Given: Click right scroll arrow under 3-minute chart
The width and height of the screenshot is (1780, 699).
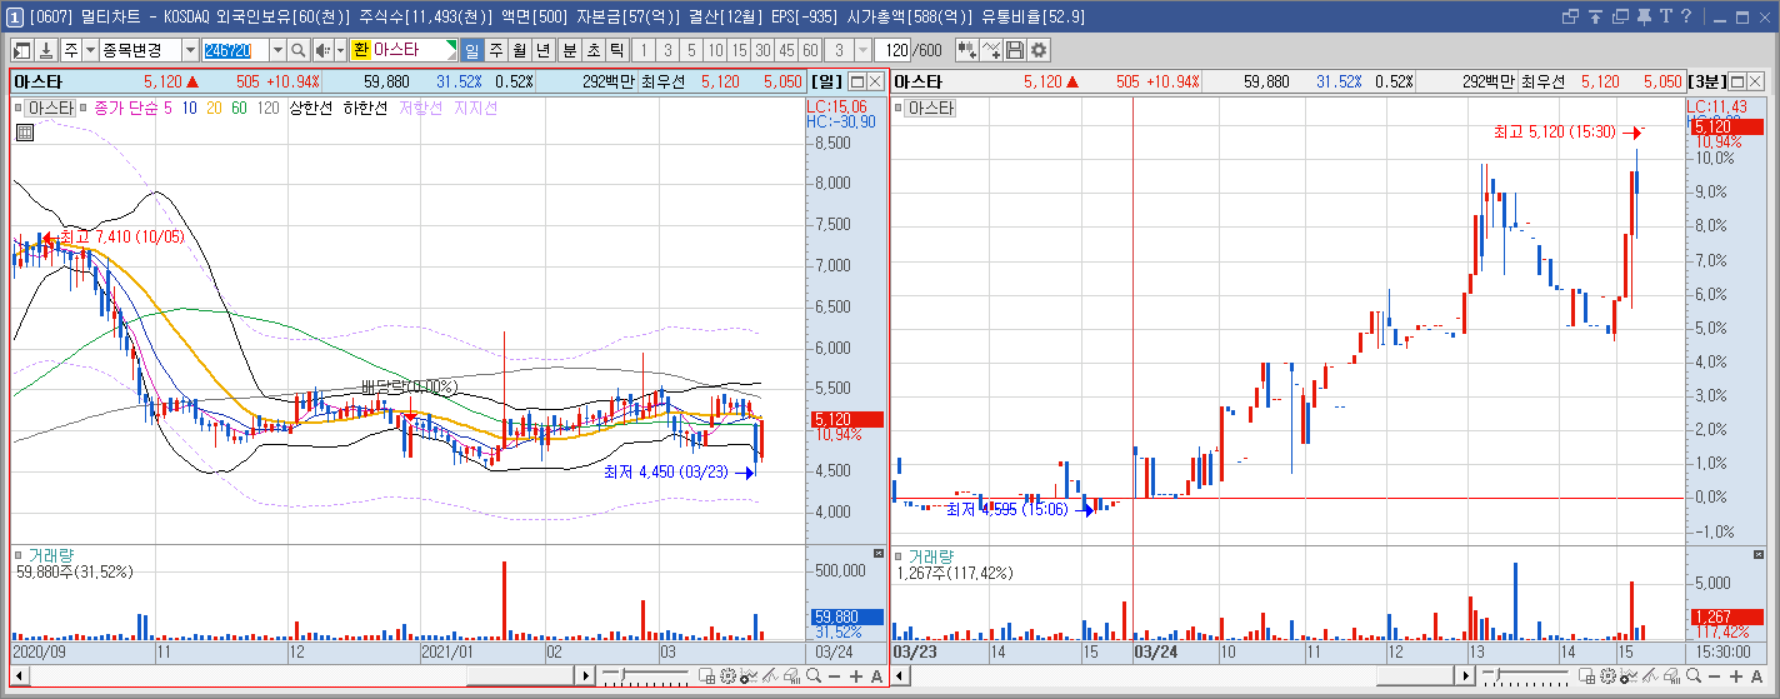Looking at the screenshot, I should pos(1466,677).
